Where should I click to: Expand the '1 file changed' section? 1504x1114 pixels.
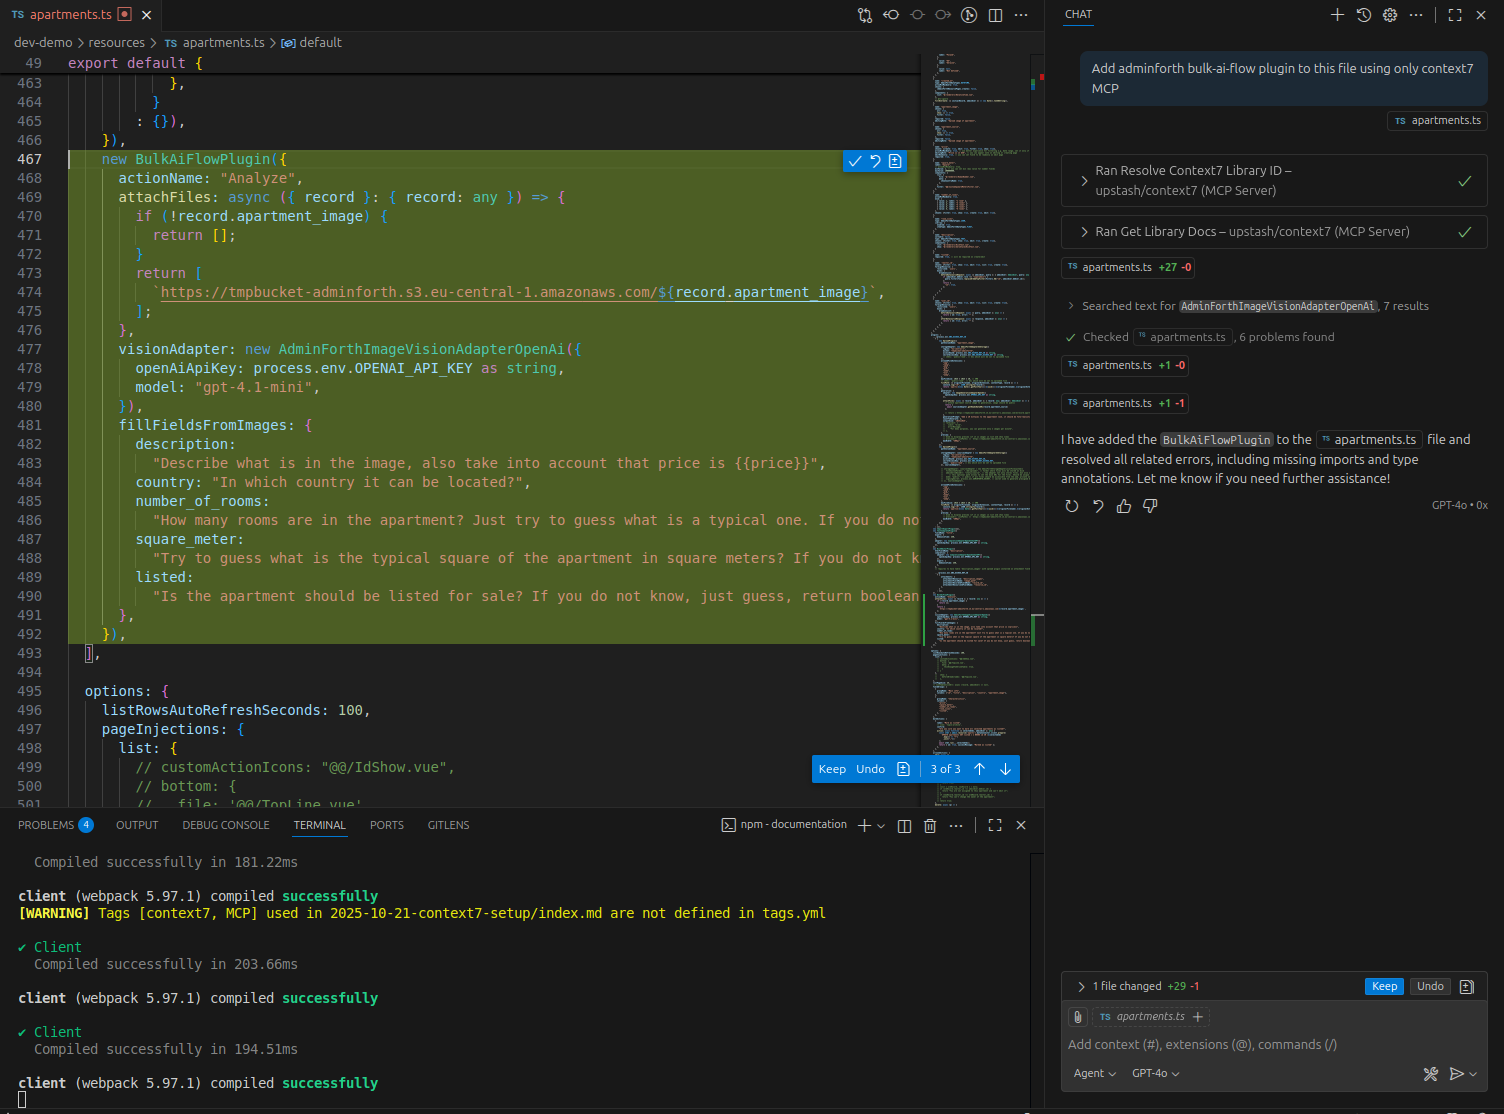(1081, 987)
